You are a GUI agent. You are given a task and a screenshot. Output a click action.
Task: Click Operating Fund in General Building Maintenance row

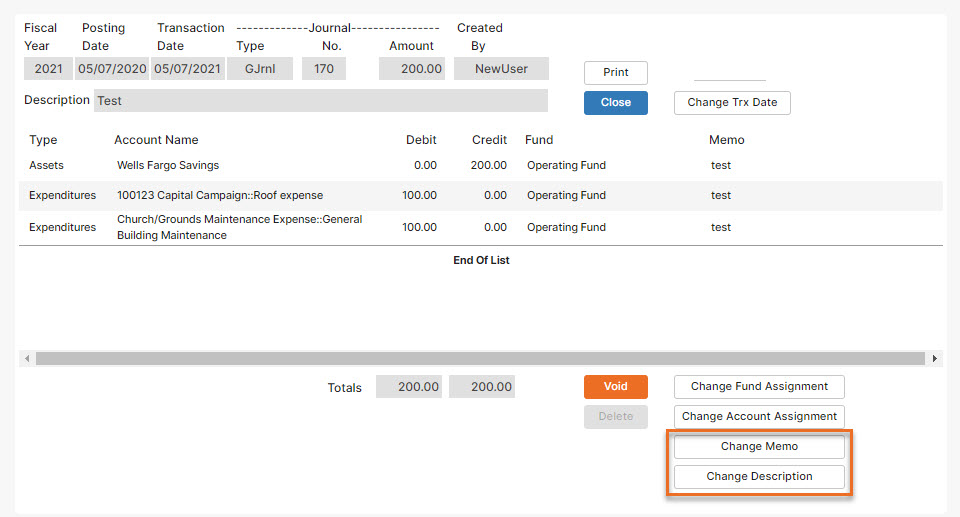click(x=566, y=227)
